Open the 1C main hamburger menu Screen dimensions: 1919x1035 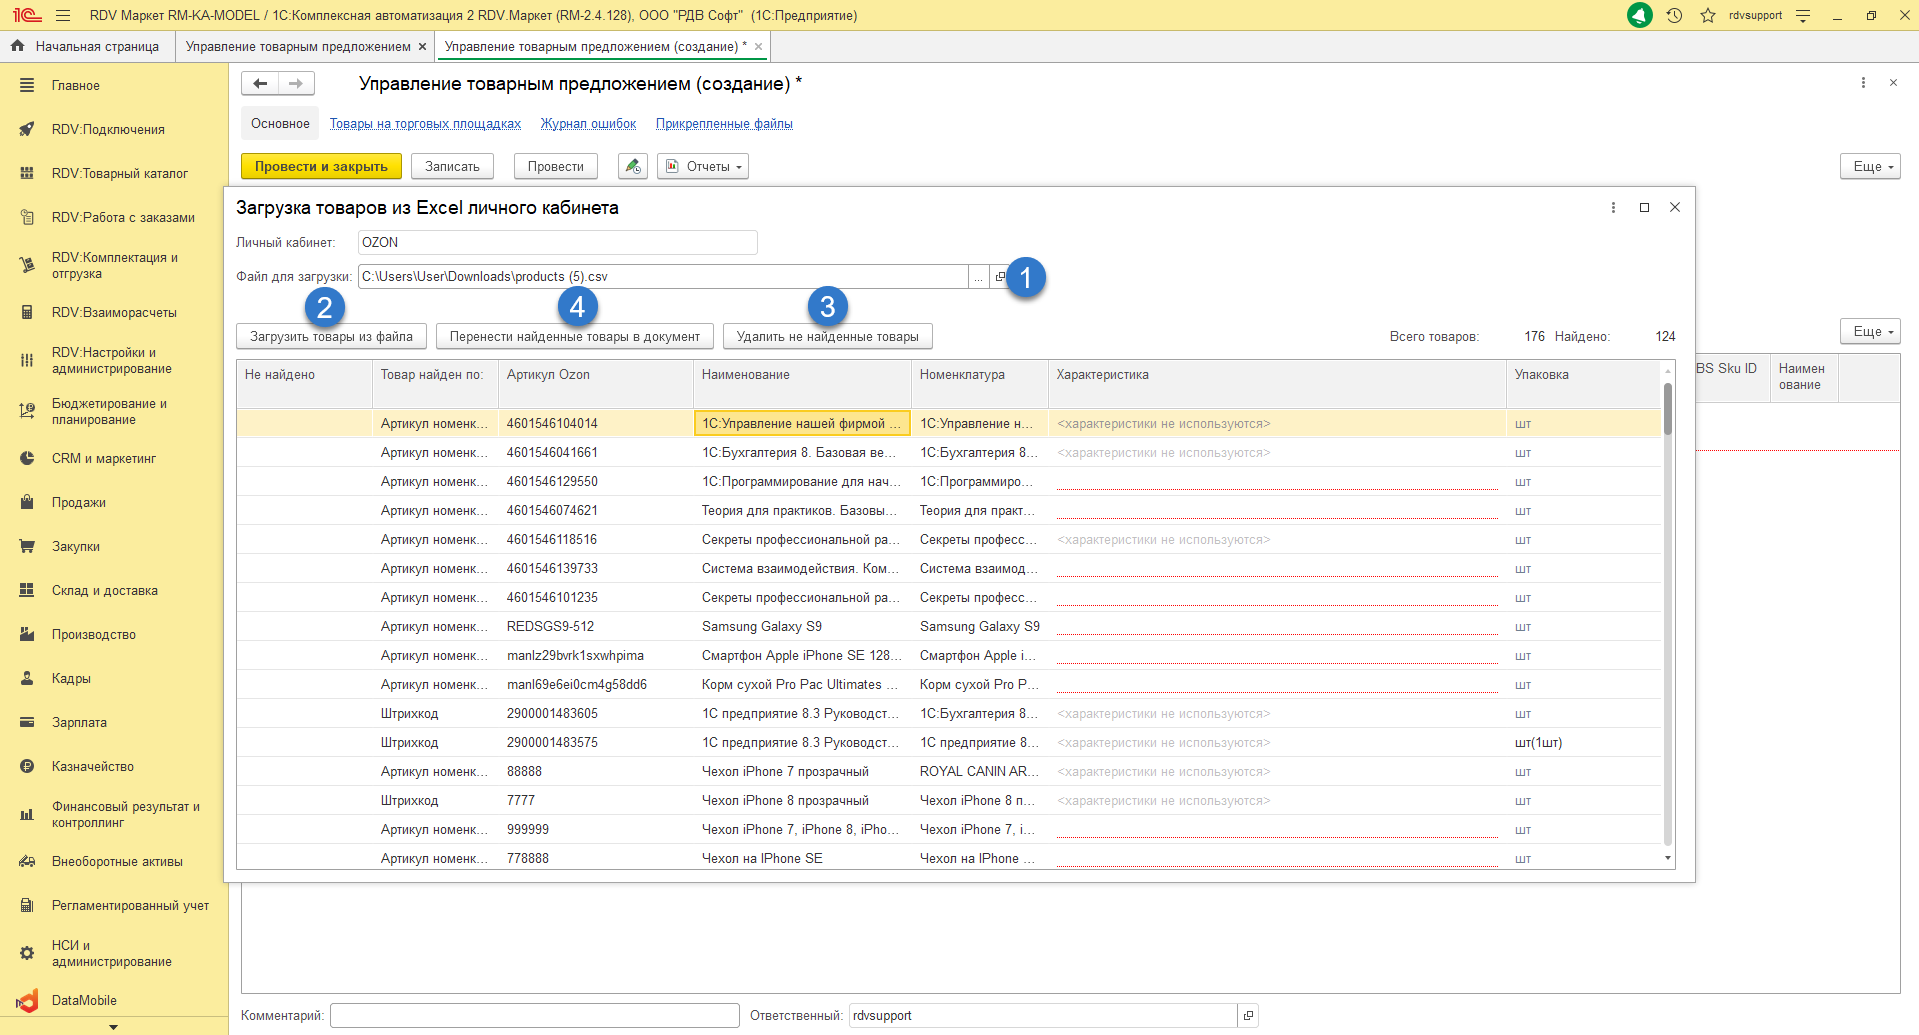pyautogui.click(x=63, y=15)
